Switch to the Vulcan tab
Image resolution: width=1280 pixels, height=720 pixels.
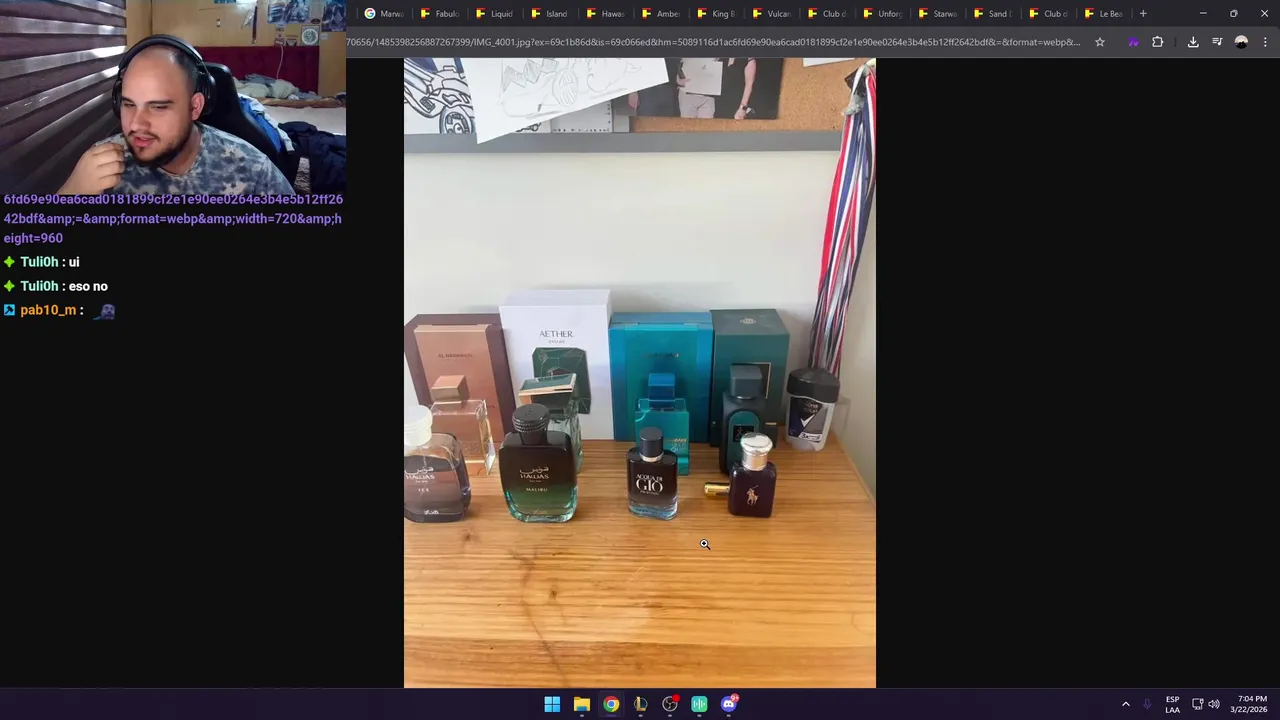[771, 14]
